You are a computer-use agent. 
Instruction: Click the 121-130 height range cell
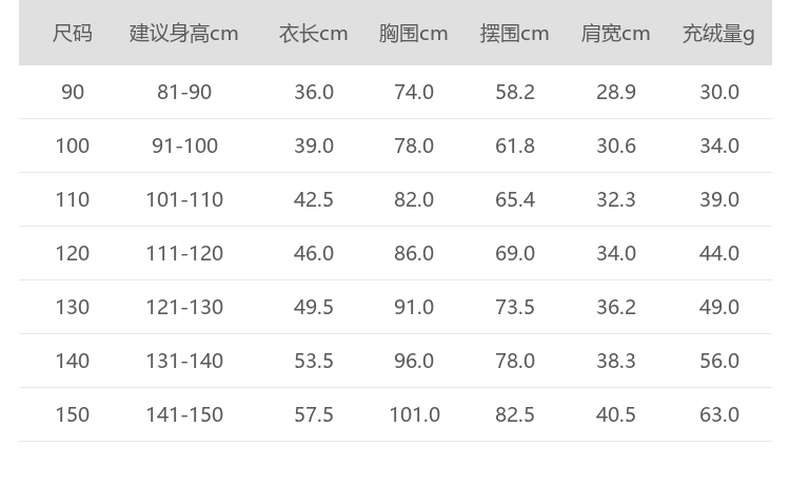click(x=184, y=307)
